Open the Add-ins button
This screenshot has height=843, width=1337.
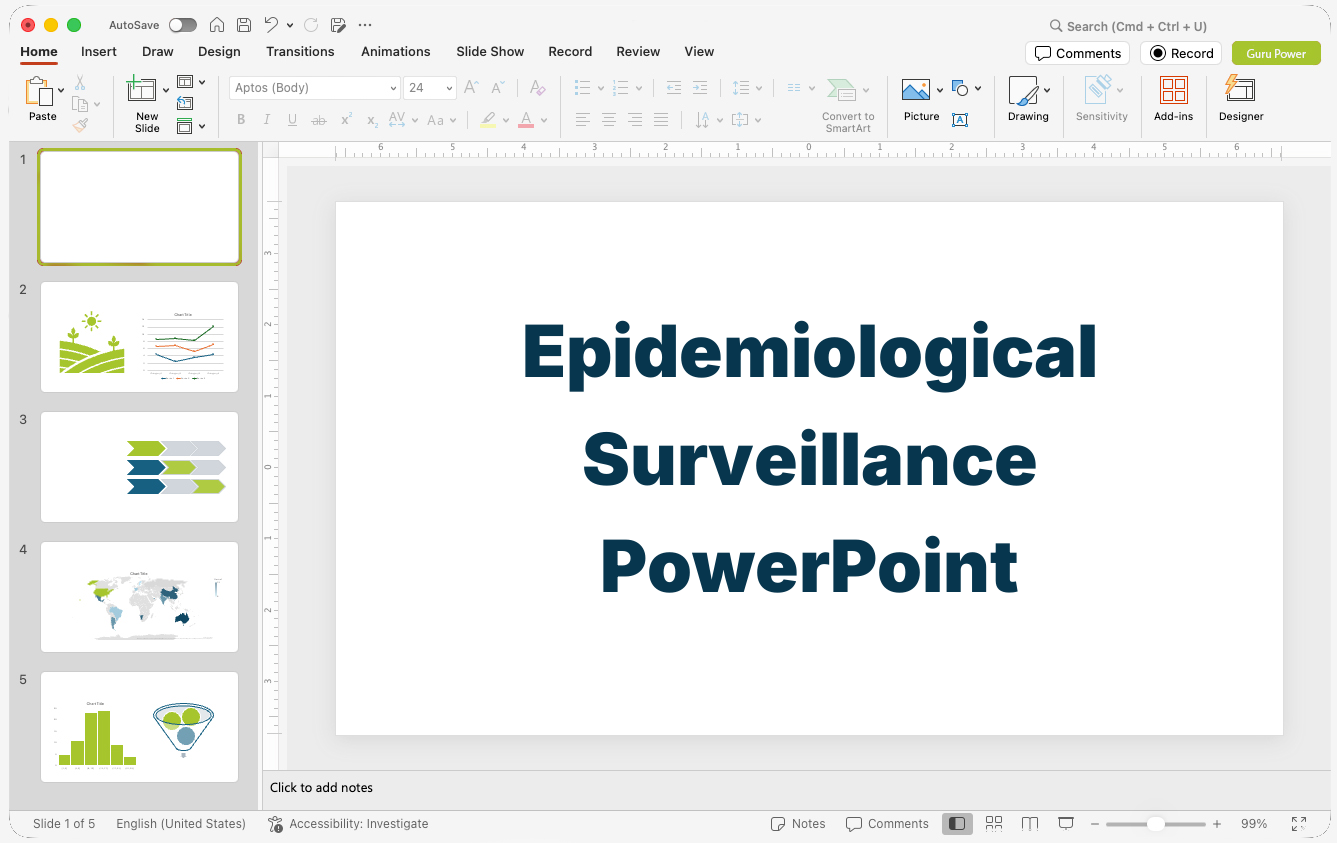tap(1173, 100)
